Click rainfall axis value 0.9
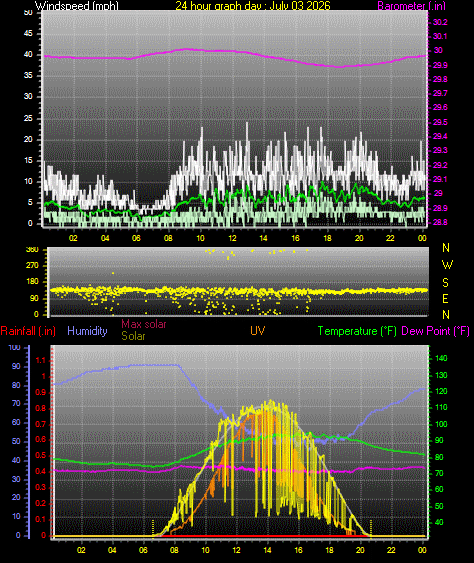Image resolution: width=474 pixels, height=563 pixels. [41, 392]
